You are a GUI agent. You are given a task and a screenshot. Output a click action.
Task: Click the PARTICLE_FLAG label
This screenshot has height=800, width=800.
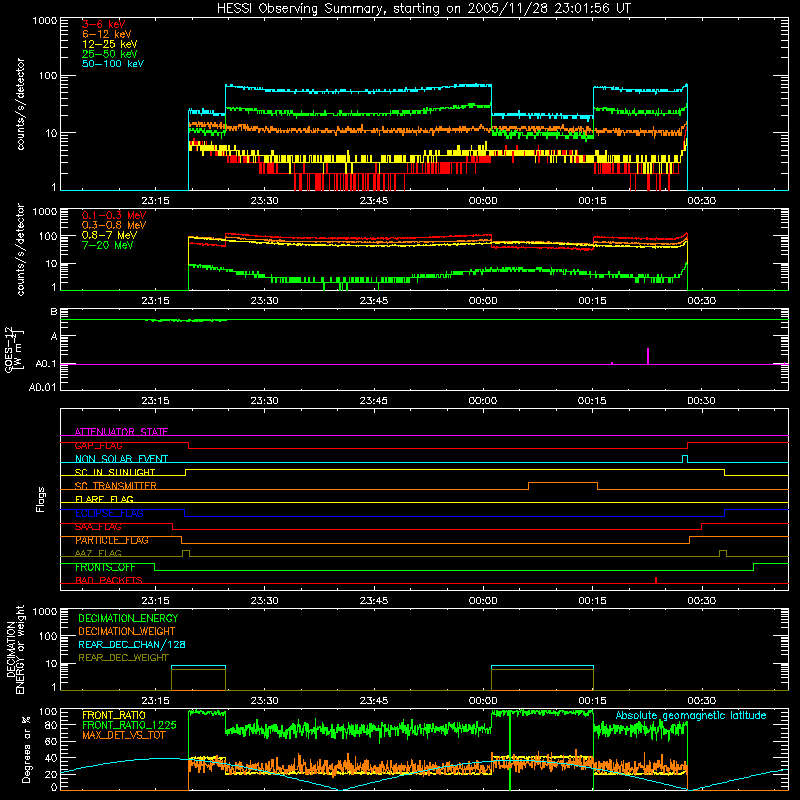[112, 540]
